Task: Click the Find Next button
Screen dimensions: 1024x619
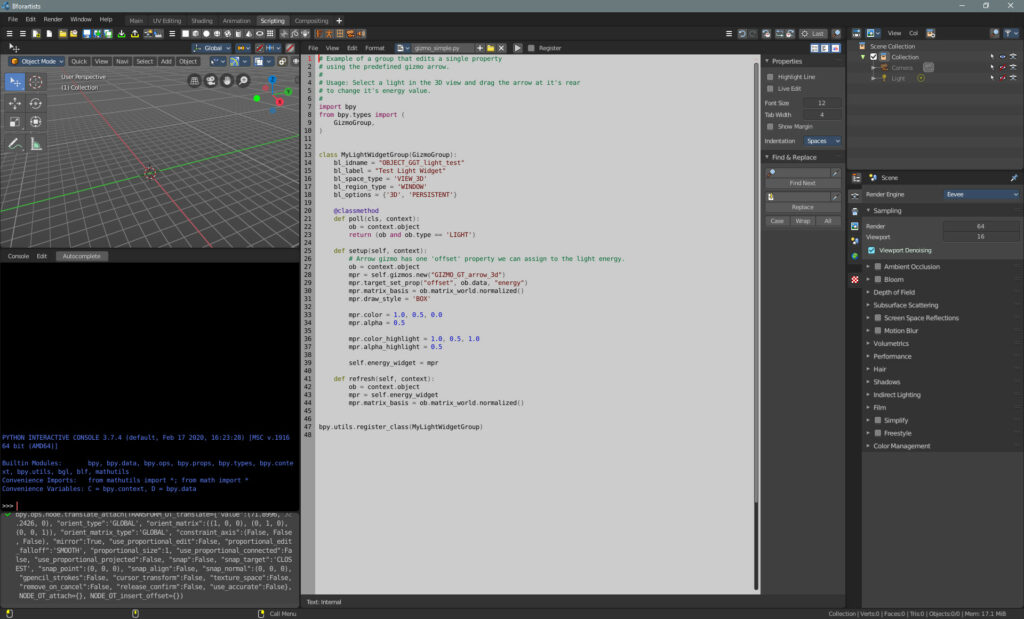Action: (x=802, y=183)
